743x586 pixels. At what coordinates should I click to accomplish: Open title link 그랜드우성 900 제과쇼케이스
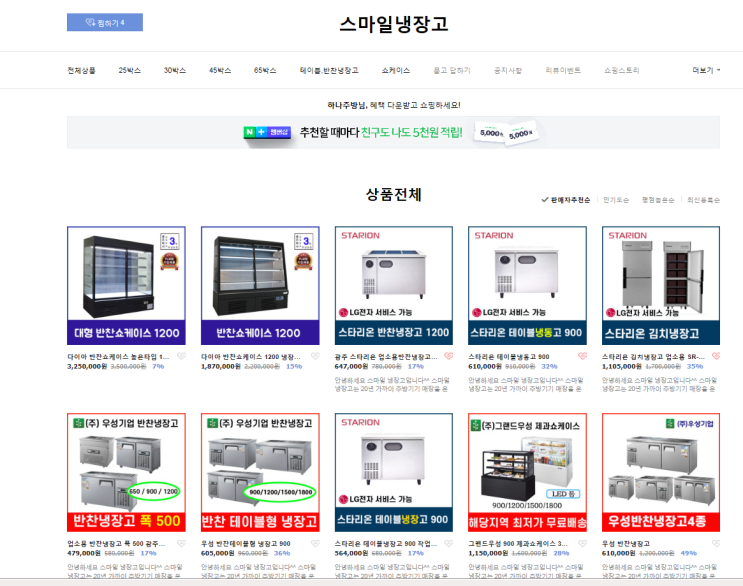[x=518, y=543]
